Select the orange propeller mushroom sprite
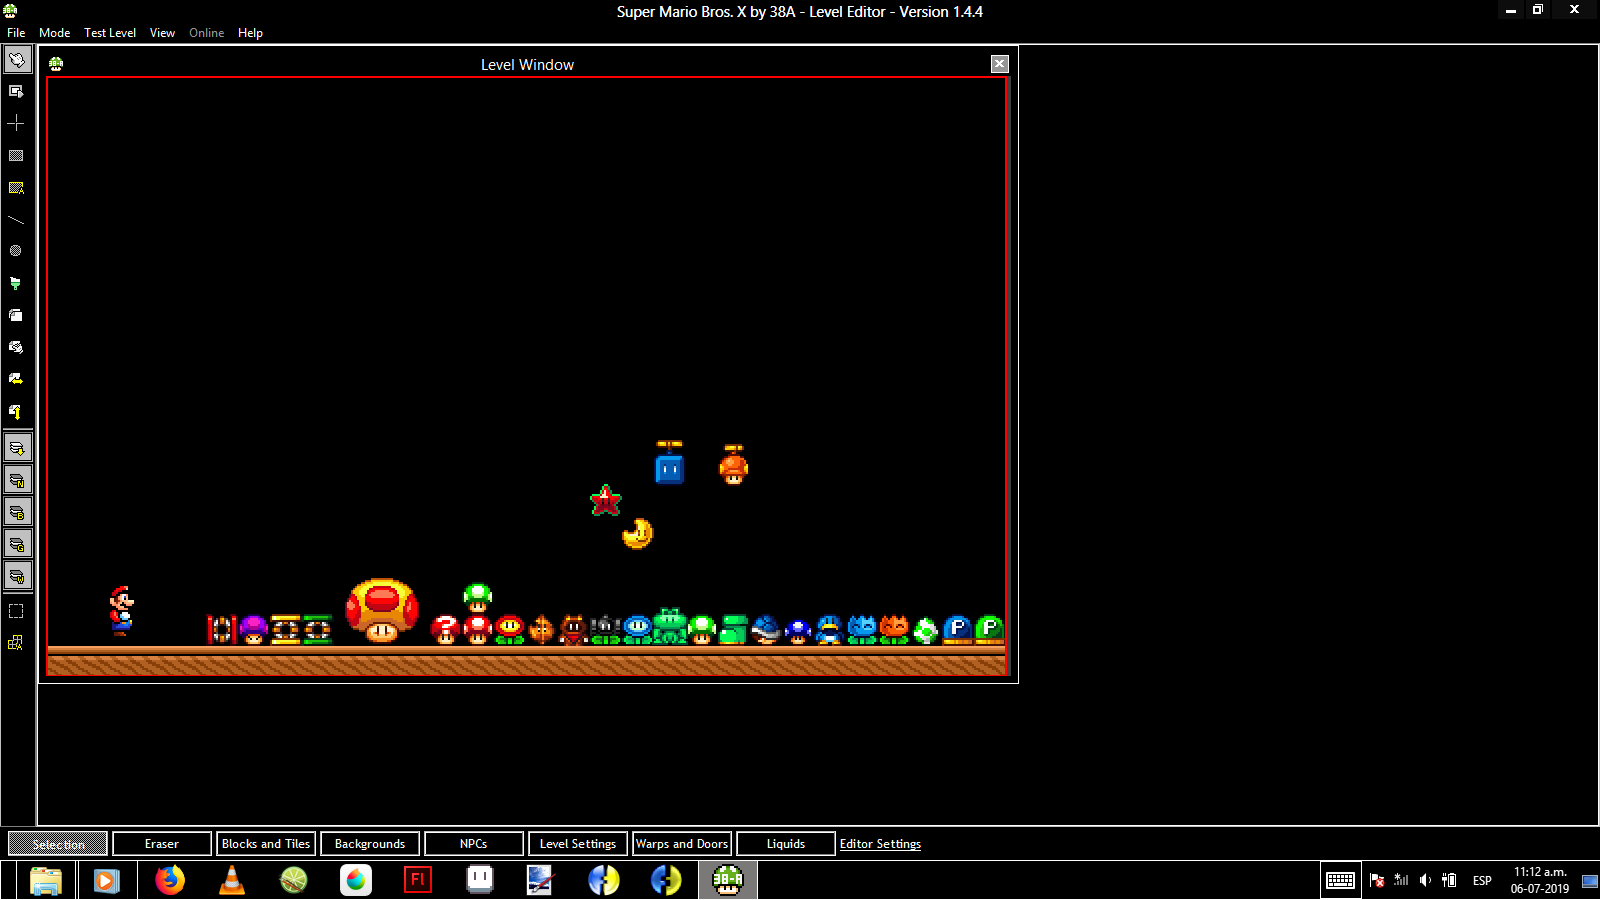This screenshot has height=900, width=1600. 734,465
